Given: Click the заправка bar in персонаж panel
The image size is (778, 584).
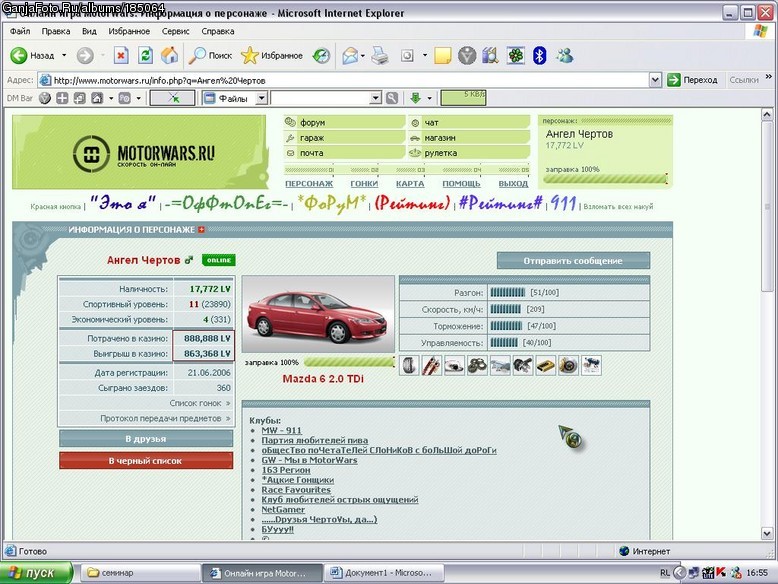Looking at the screenshot, I should [x=605, y=179].
